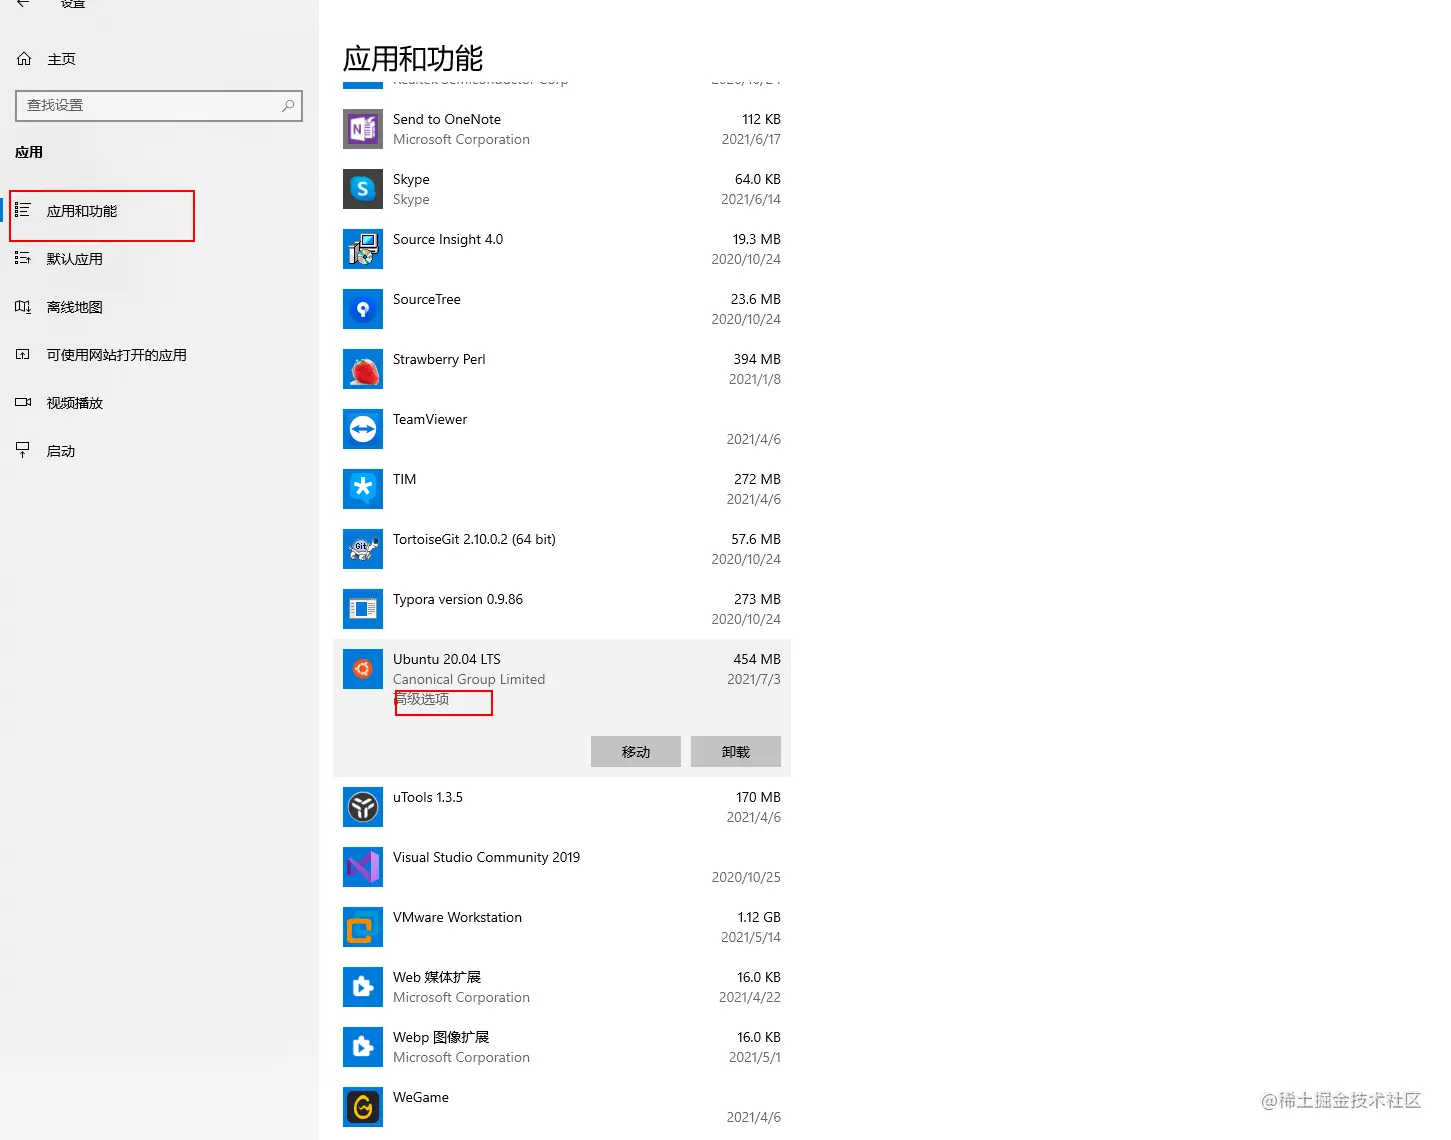
Task: Click the Strawberry Perl icon
Action: pyautogui.click(x=363, y=369)
